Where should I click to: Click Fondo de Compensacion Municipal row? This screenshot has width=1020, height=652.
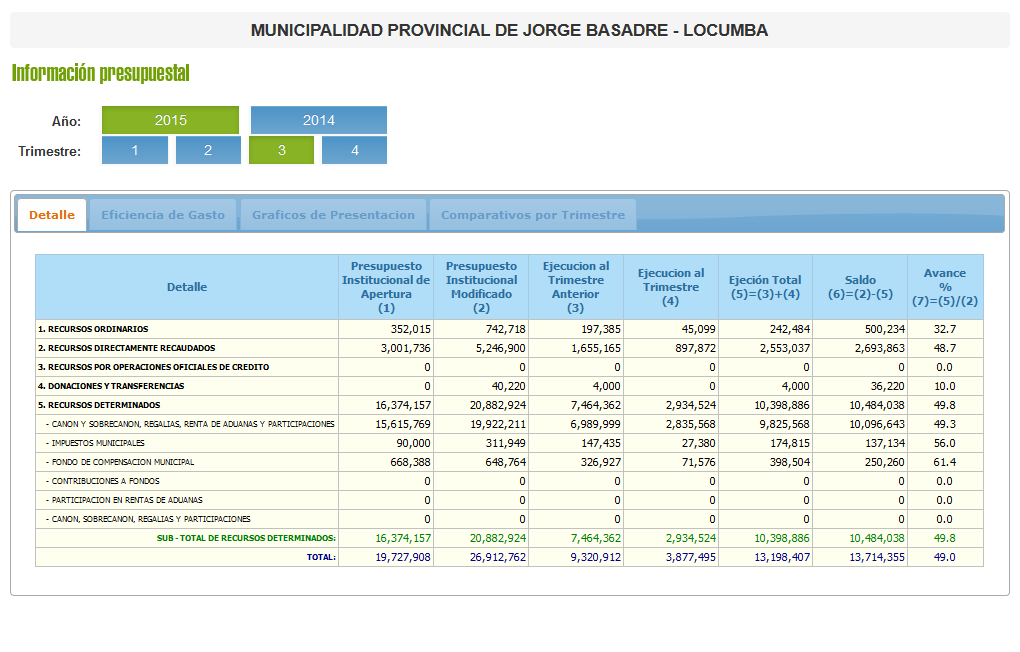120,462
